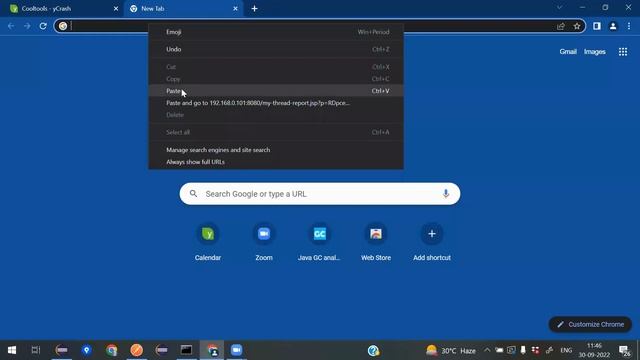Viewport: 640px width, 360px height.
Task: Choose Paste in the context menu
Action: point(276,91)
